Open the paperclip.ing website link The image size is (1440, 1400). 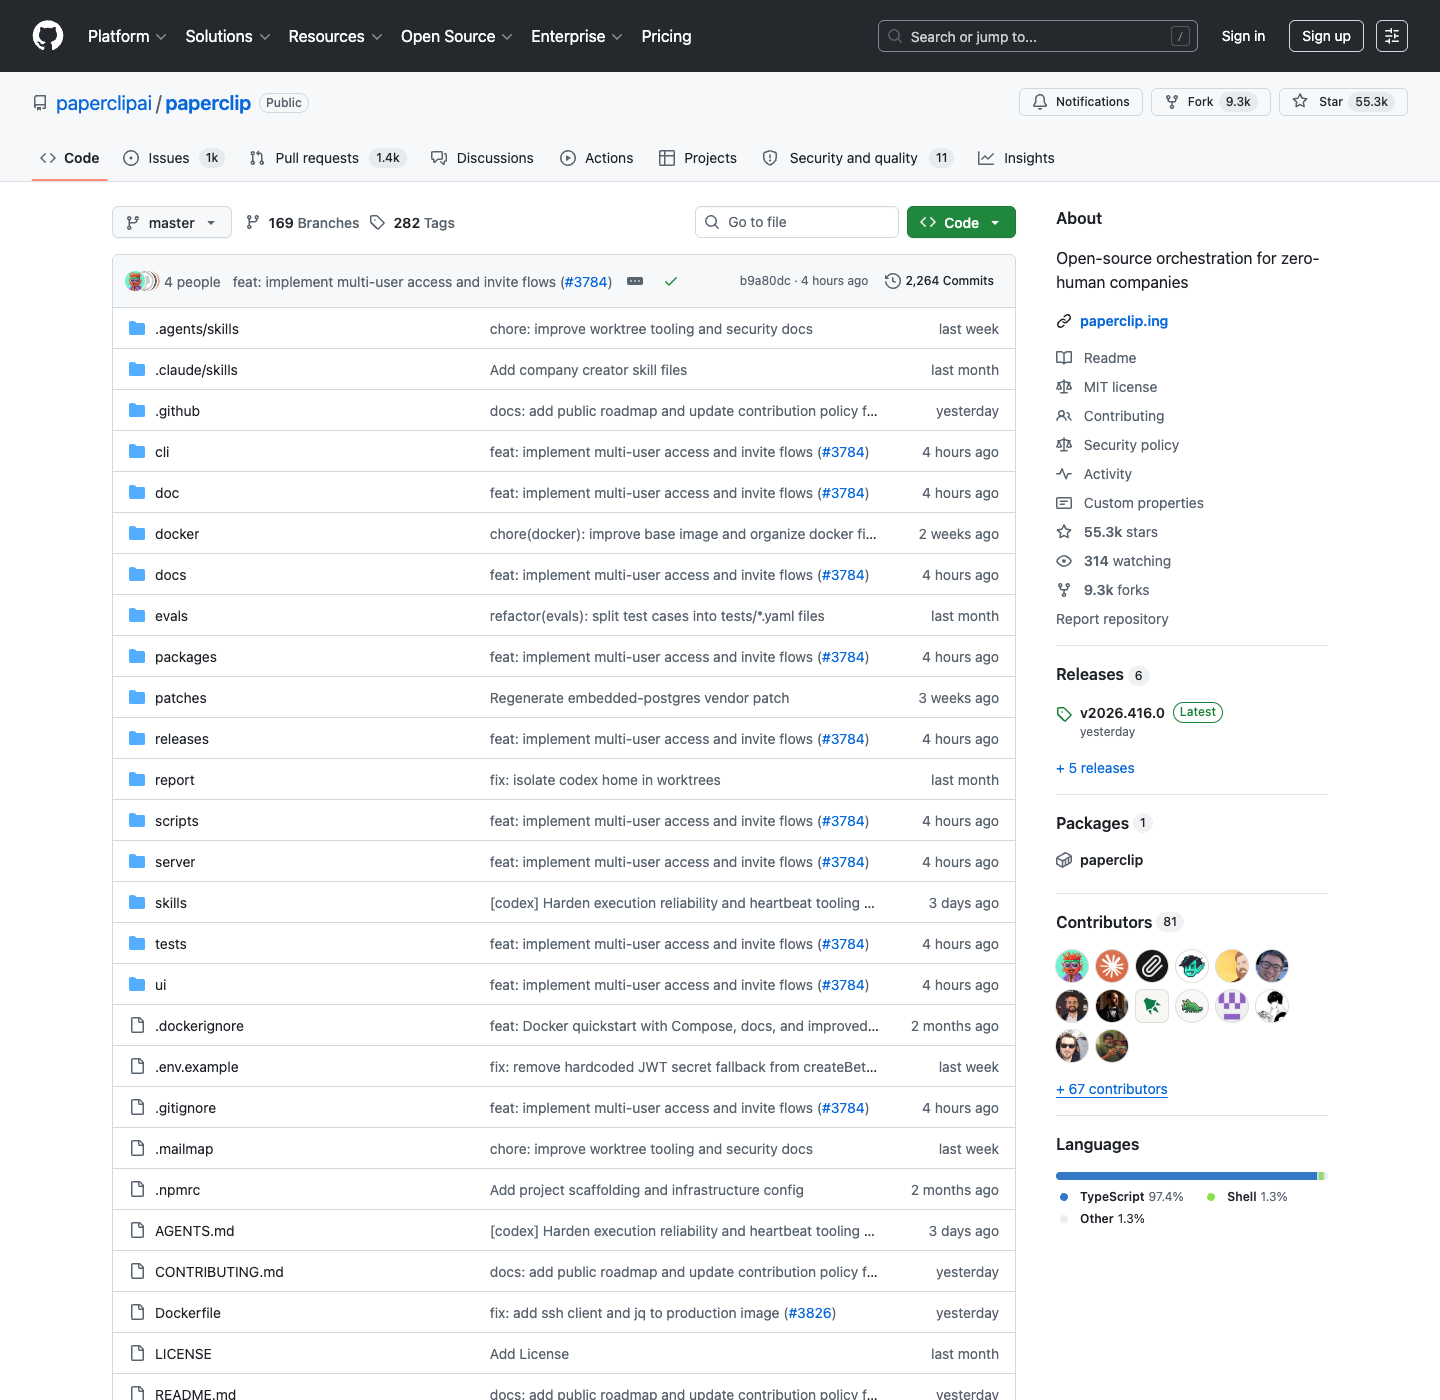[1123, 321]
